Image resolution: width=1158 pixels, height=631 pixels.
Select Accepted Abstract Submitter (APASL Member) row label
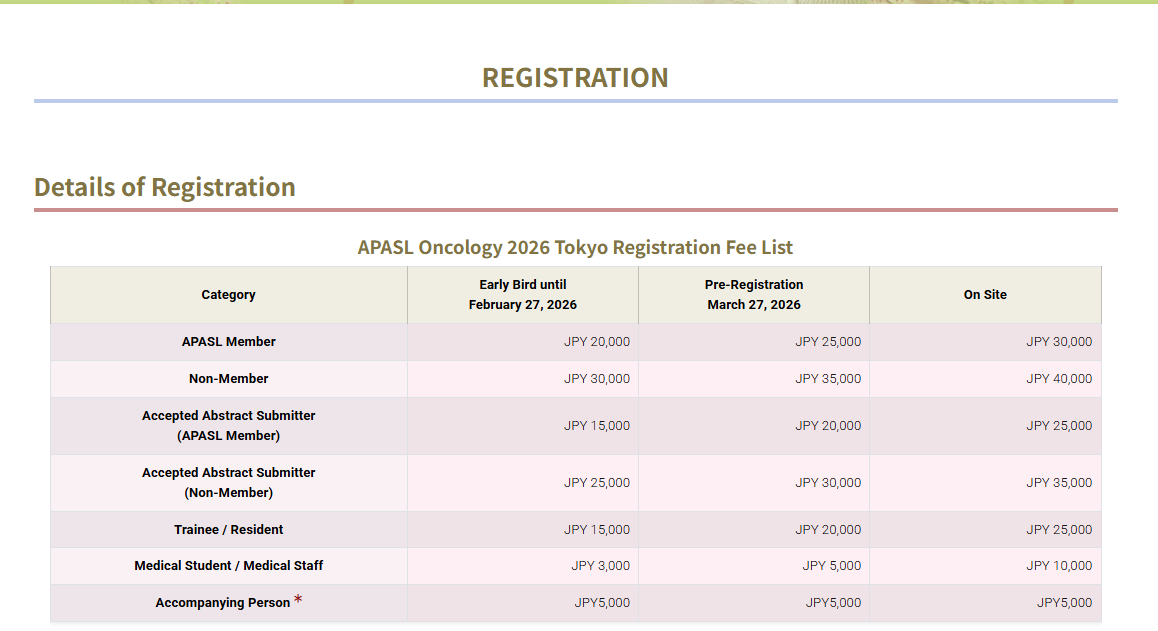click(228, 426)
